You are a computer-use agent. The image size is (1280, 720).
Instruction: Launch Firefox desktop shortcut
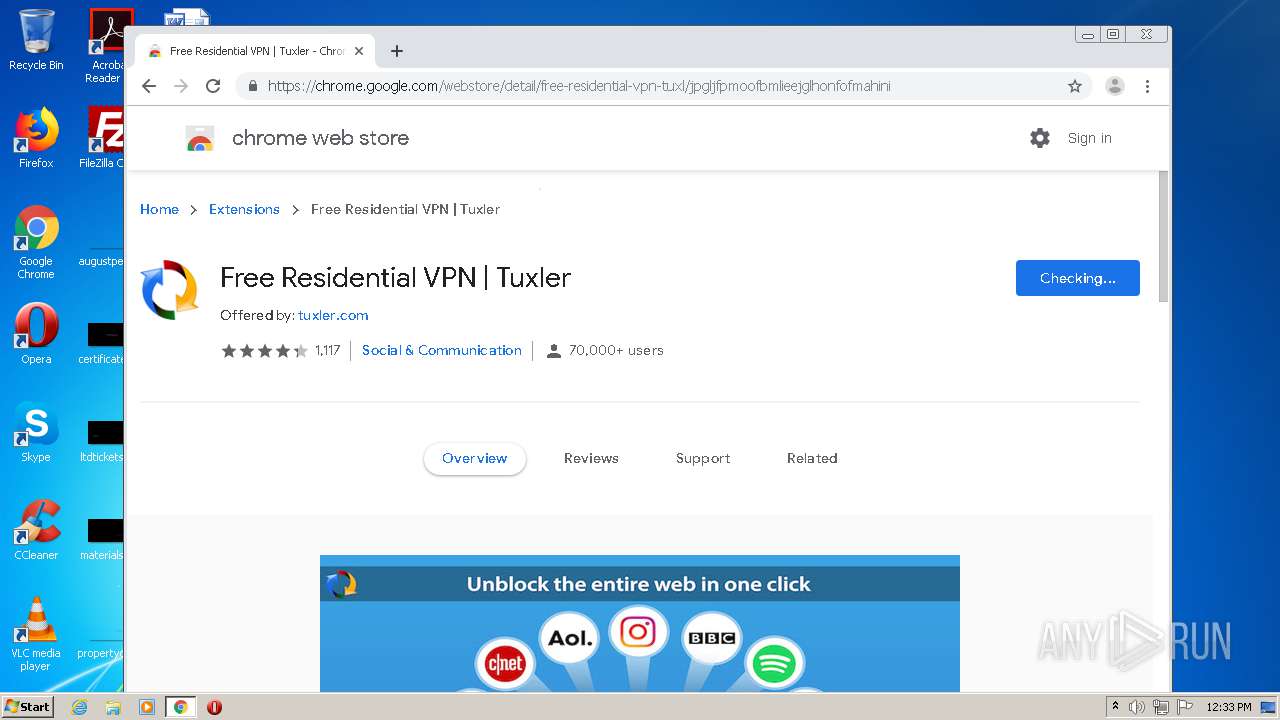36,138
